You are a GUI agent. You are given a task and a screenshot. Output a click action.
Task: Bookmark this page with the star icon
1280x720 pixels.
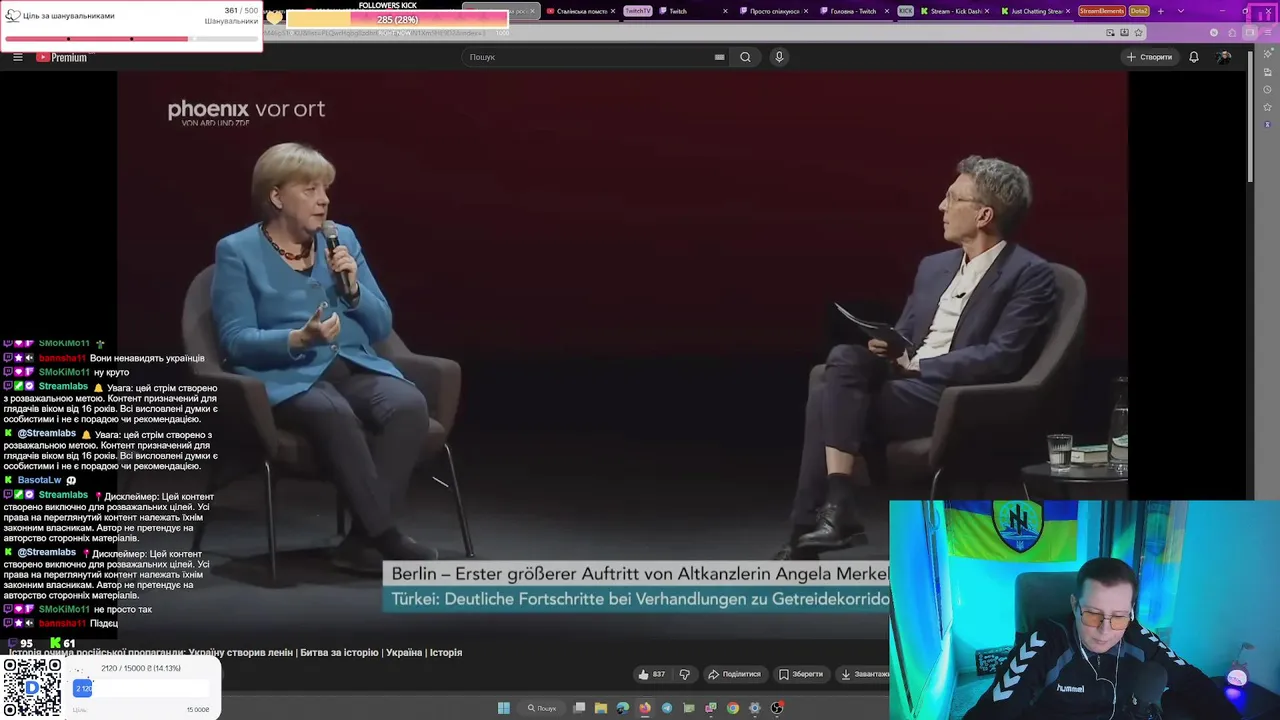(x=1138, y=33)
